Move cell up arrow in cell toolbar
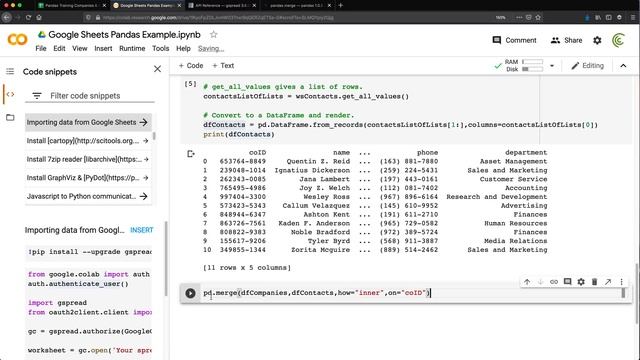Image resolution: width=640 pixels, height=360 pixels. click(527, 282)
